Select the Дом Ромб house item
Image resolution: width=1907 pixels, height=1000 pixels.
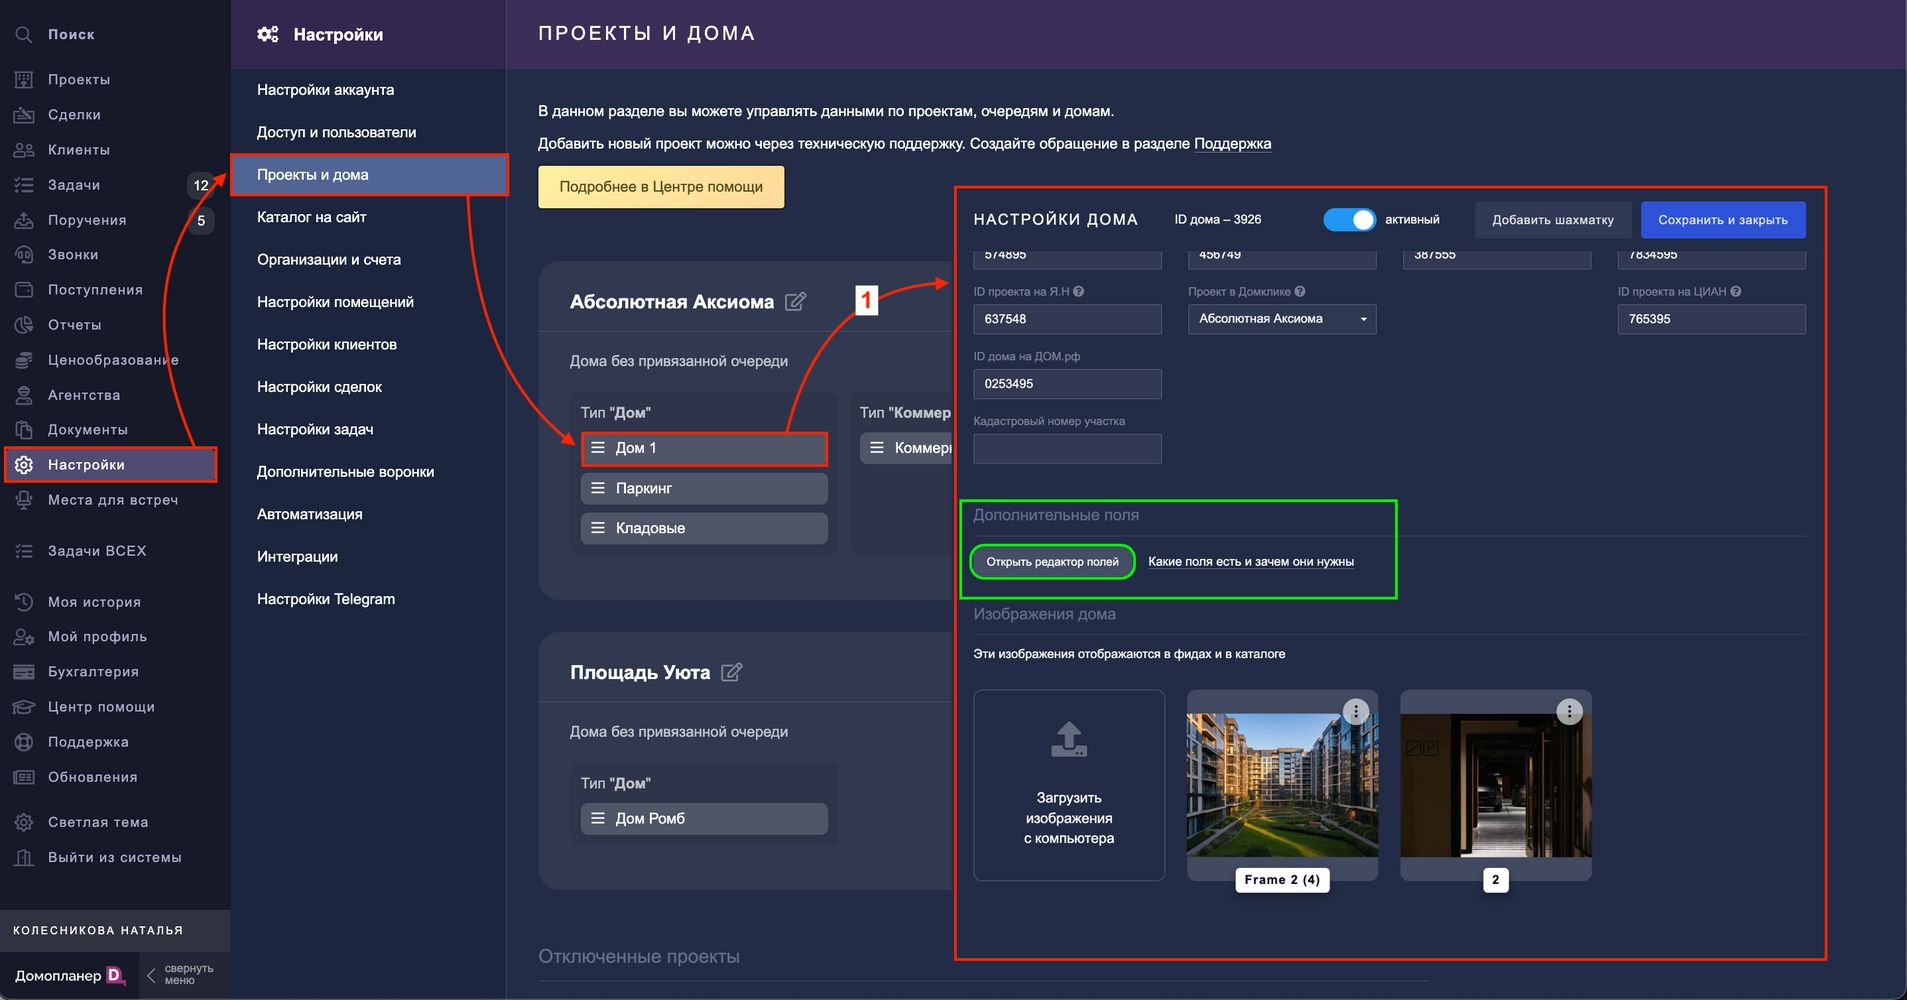(704, 818)
